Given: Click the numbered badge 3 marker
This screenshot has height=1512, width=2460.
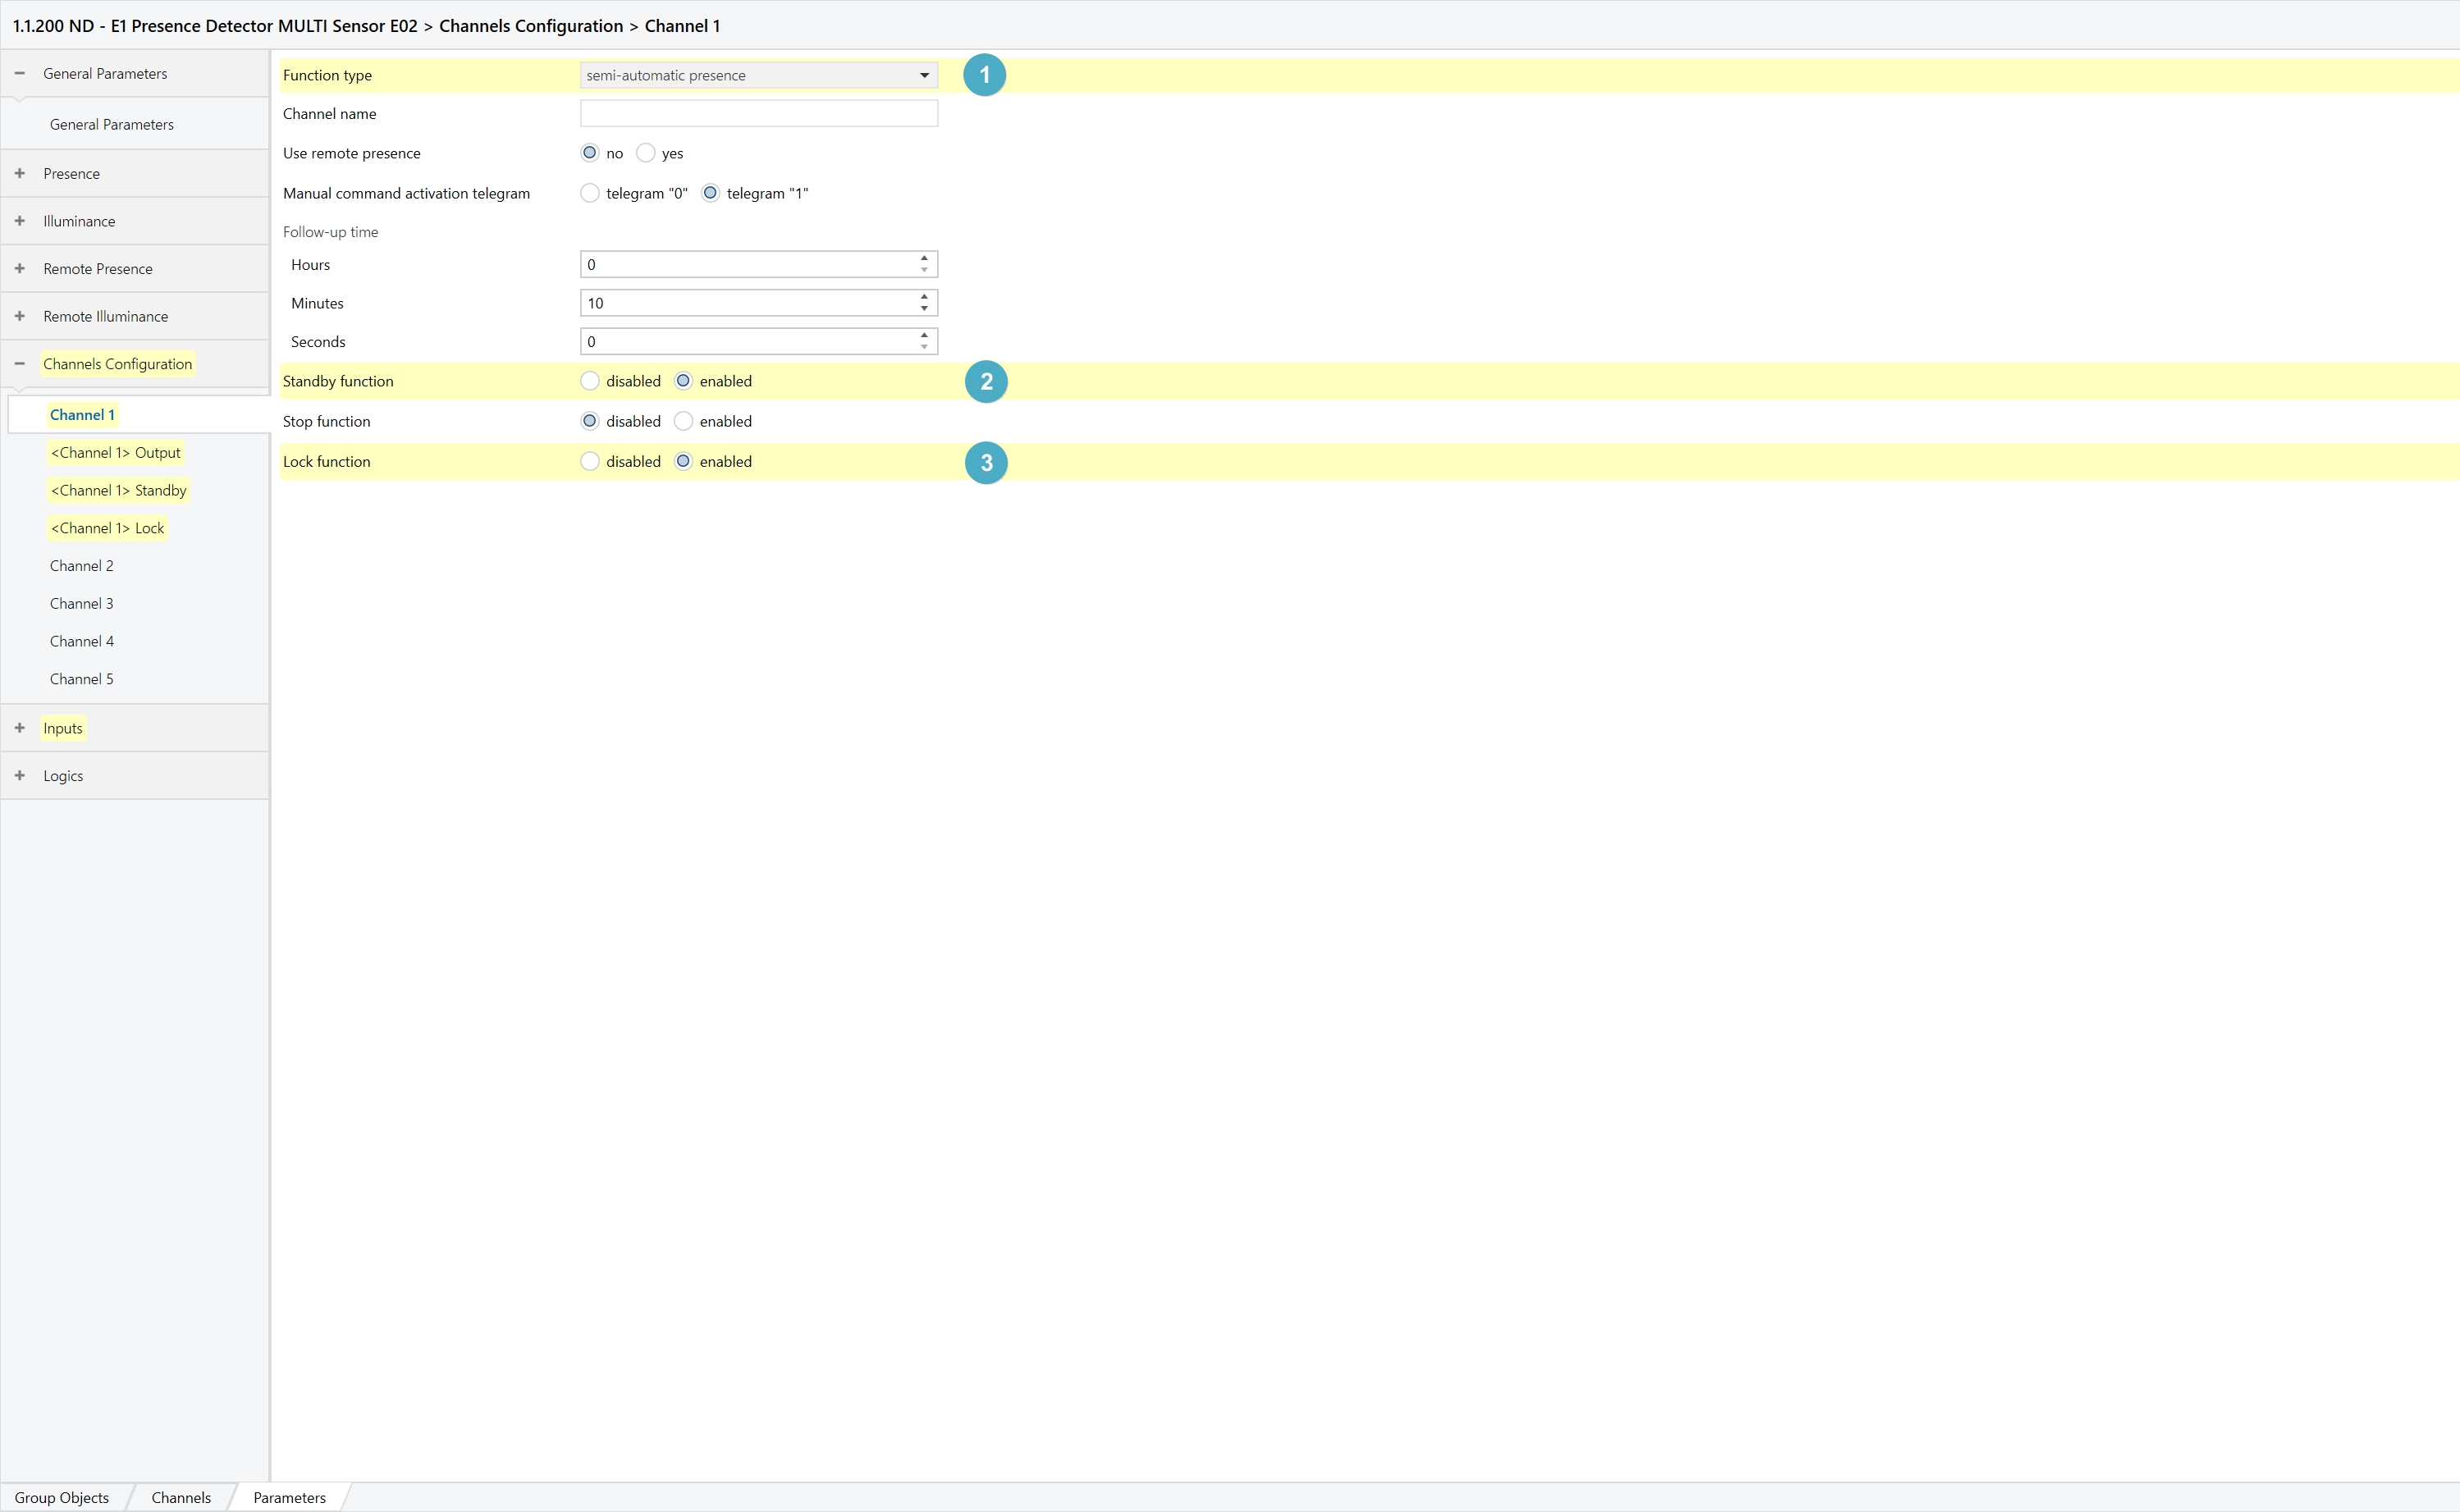Looking at the screenshot, I should pos(986,463).
